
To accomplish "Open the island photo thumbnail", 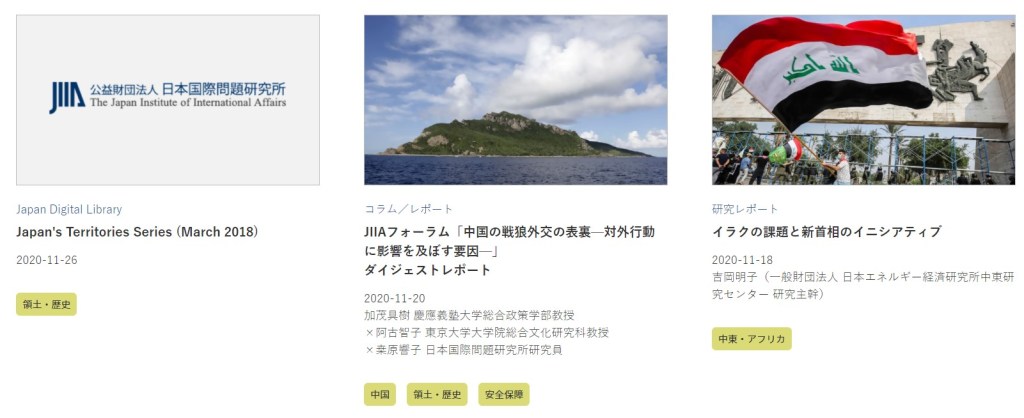I will coord(515,100).
